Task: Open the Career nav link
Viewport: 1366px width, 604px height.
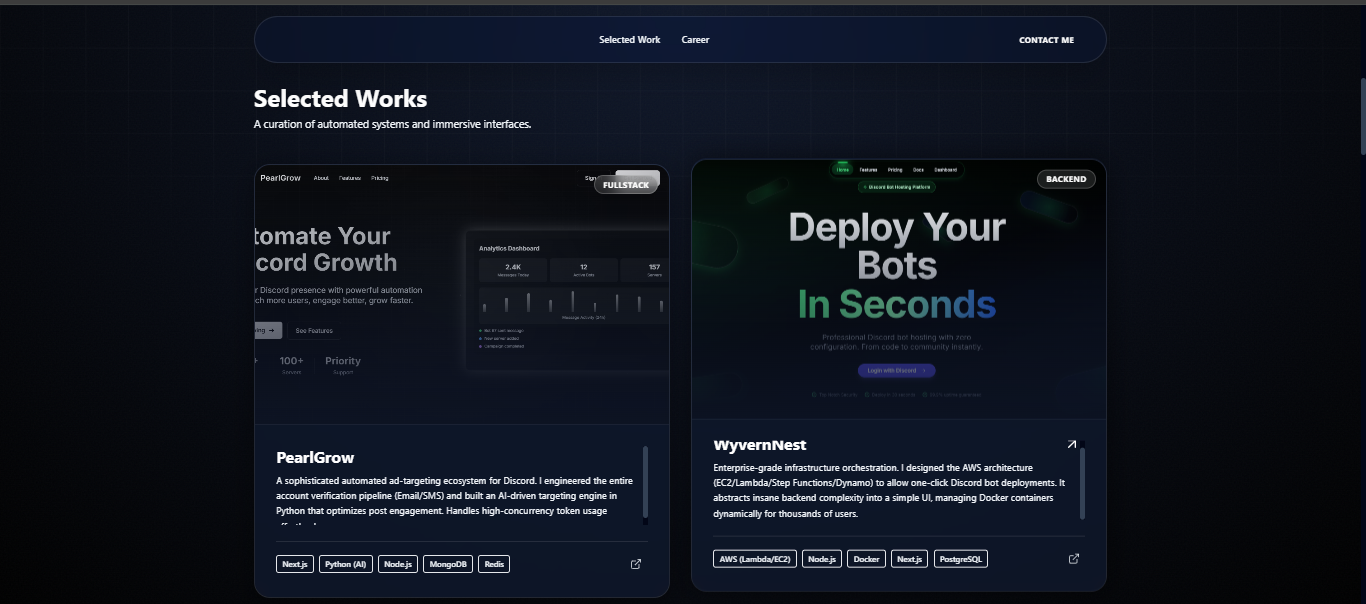Action: click(x=695, y=40)
